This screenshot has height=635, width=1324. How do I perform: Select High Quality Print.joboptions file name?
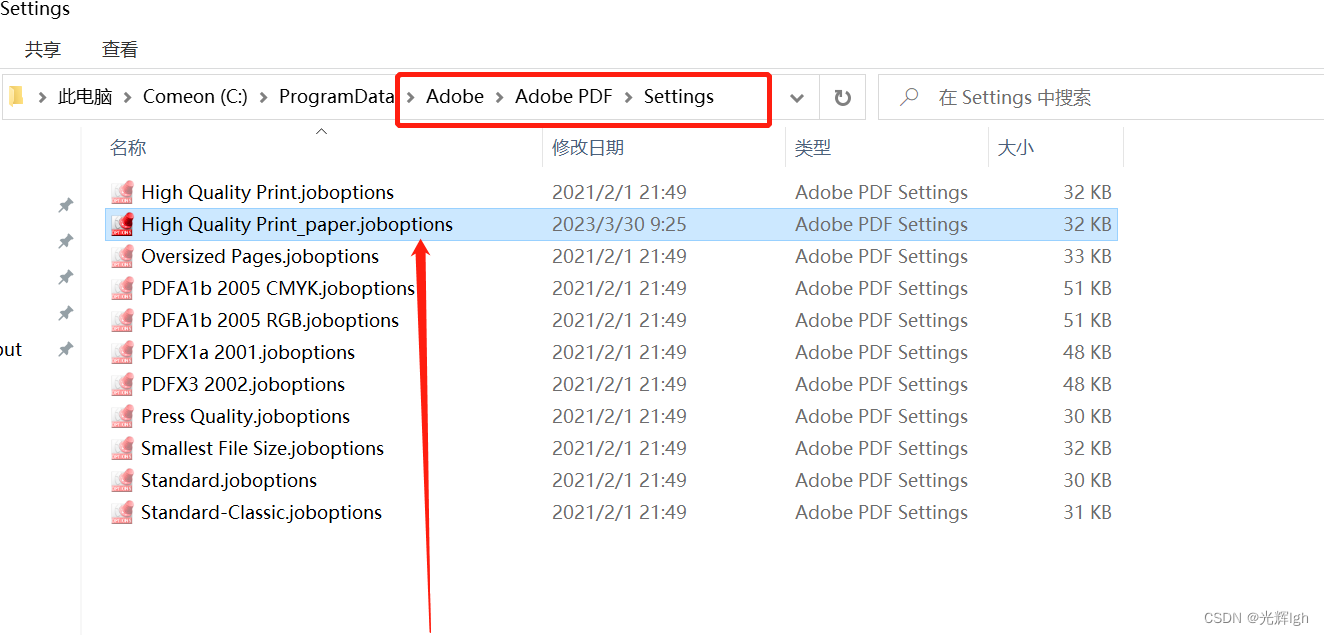point(267,192)
